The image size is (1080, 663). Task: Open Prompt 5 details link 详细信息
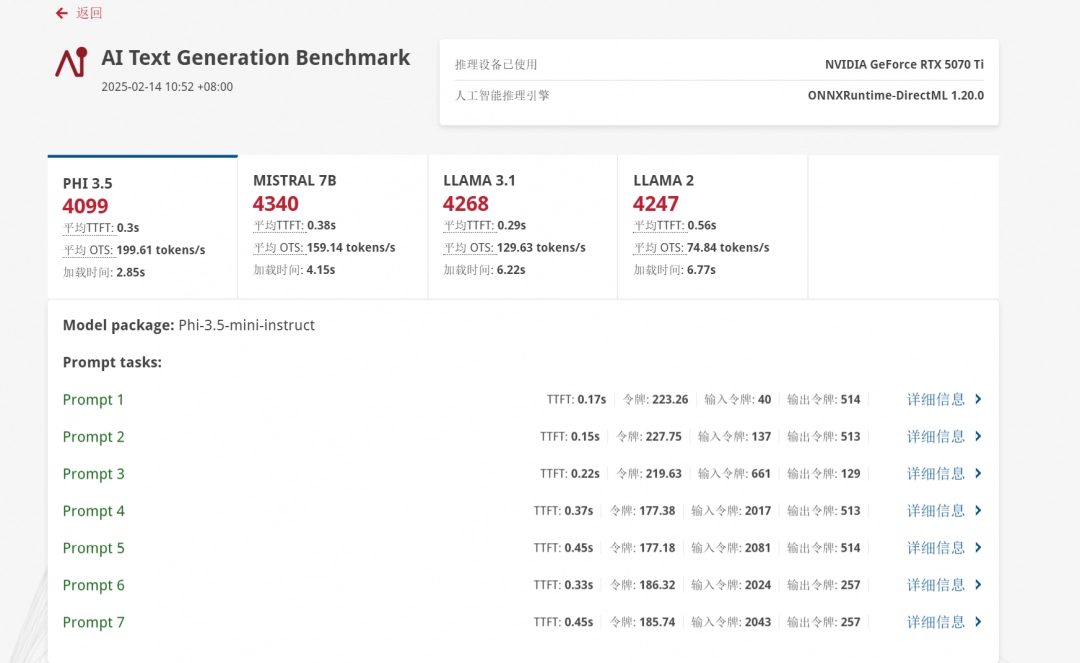[x=936, y=548]
